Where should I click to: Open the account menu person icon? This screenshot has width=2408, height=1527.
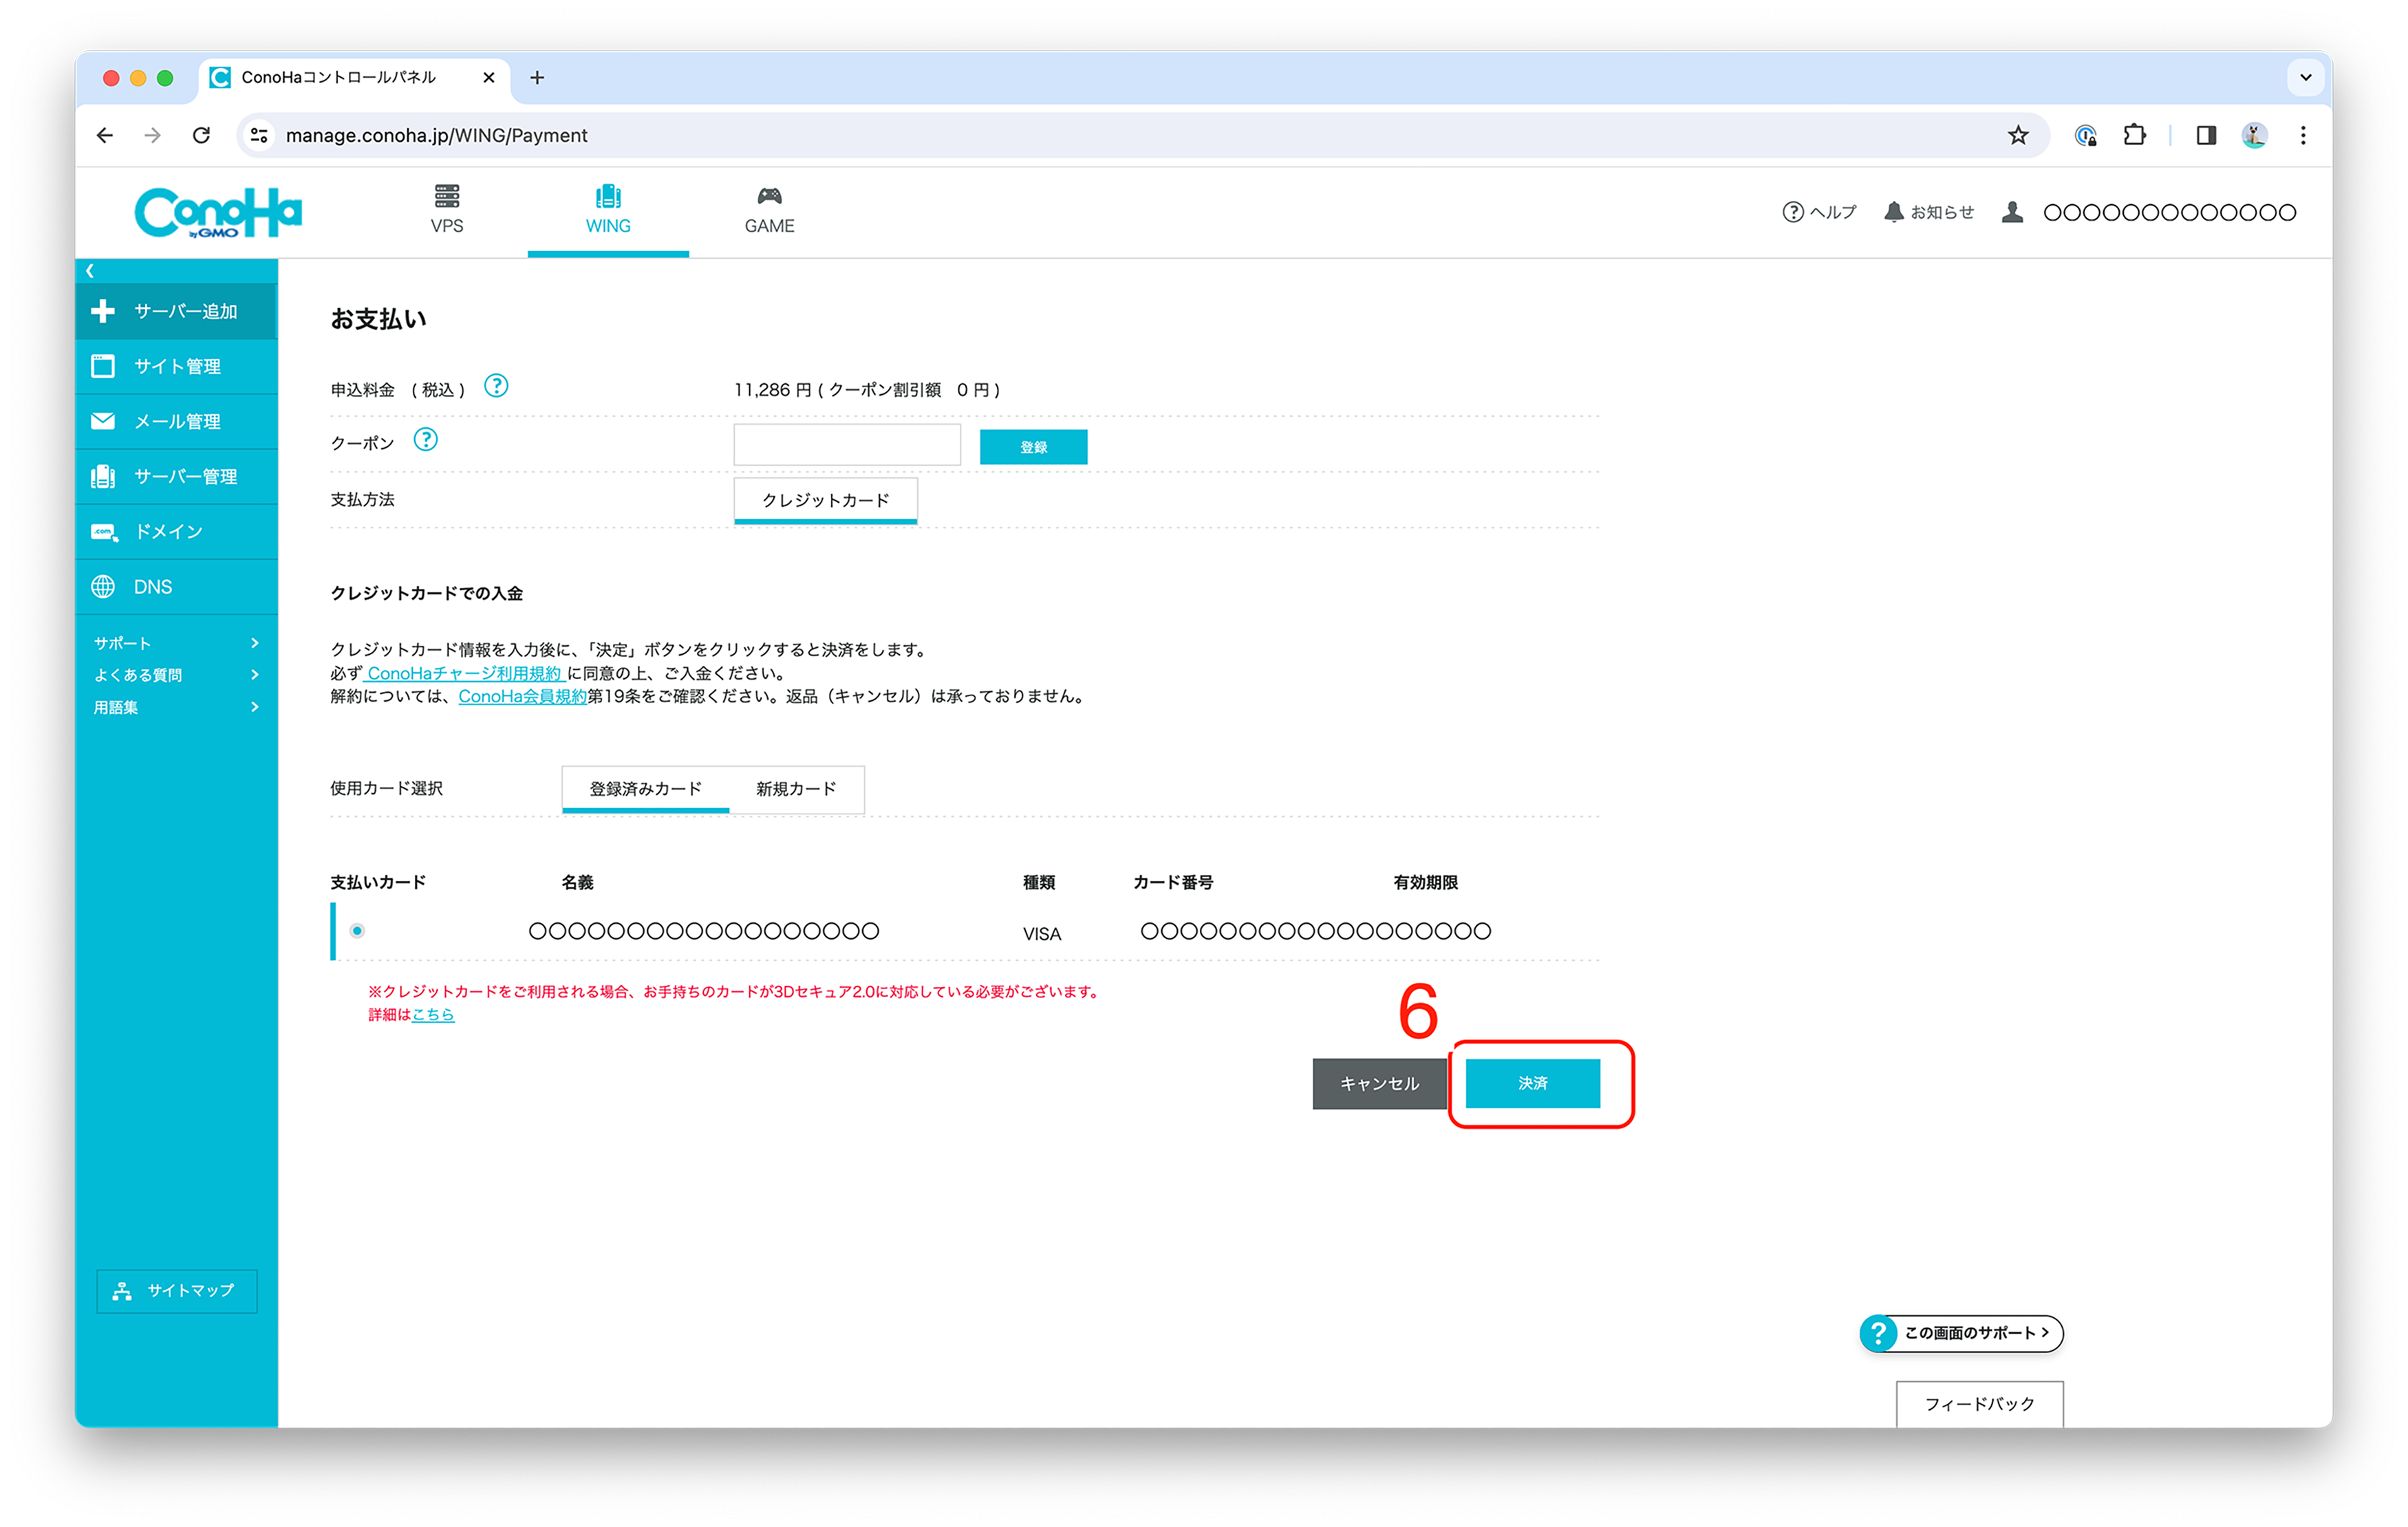2012,212
